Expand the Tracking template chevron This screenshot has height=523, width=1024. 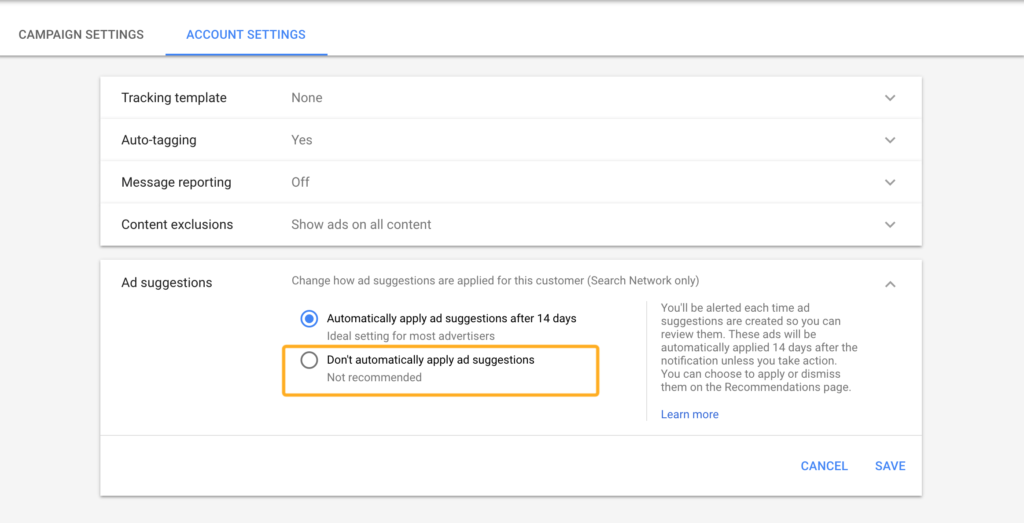click(889, 98)
